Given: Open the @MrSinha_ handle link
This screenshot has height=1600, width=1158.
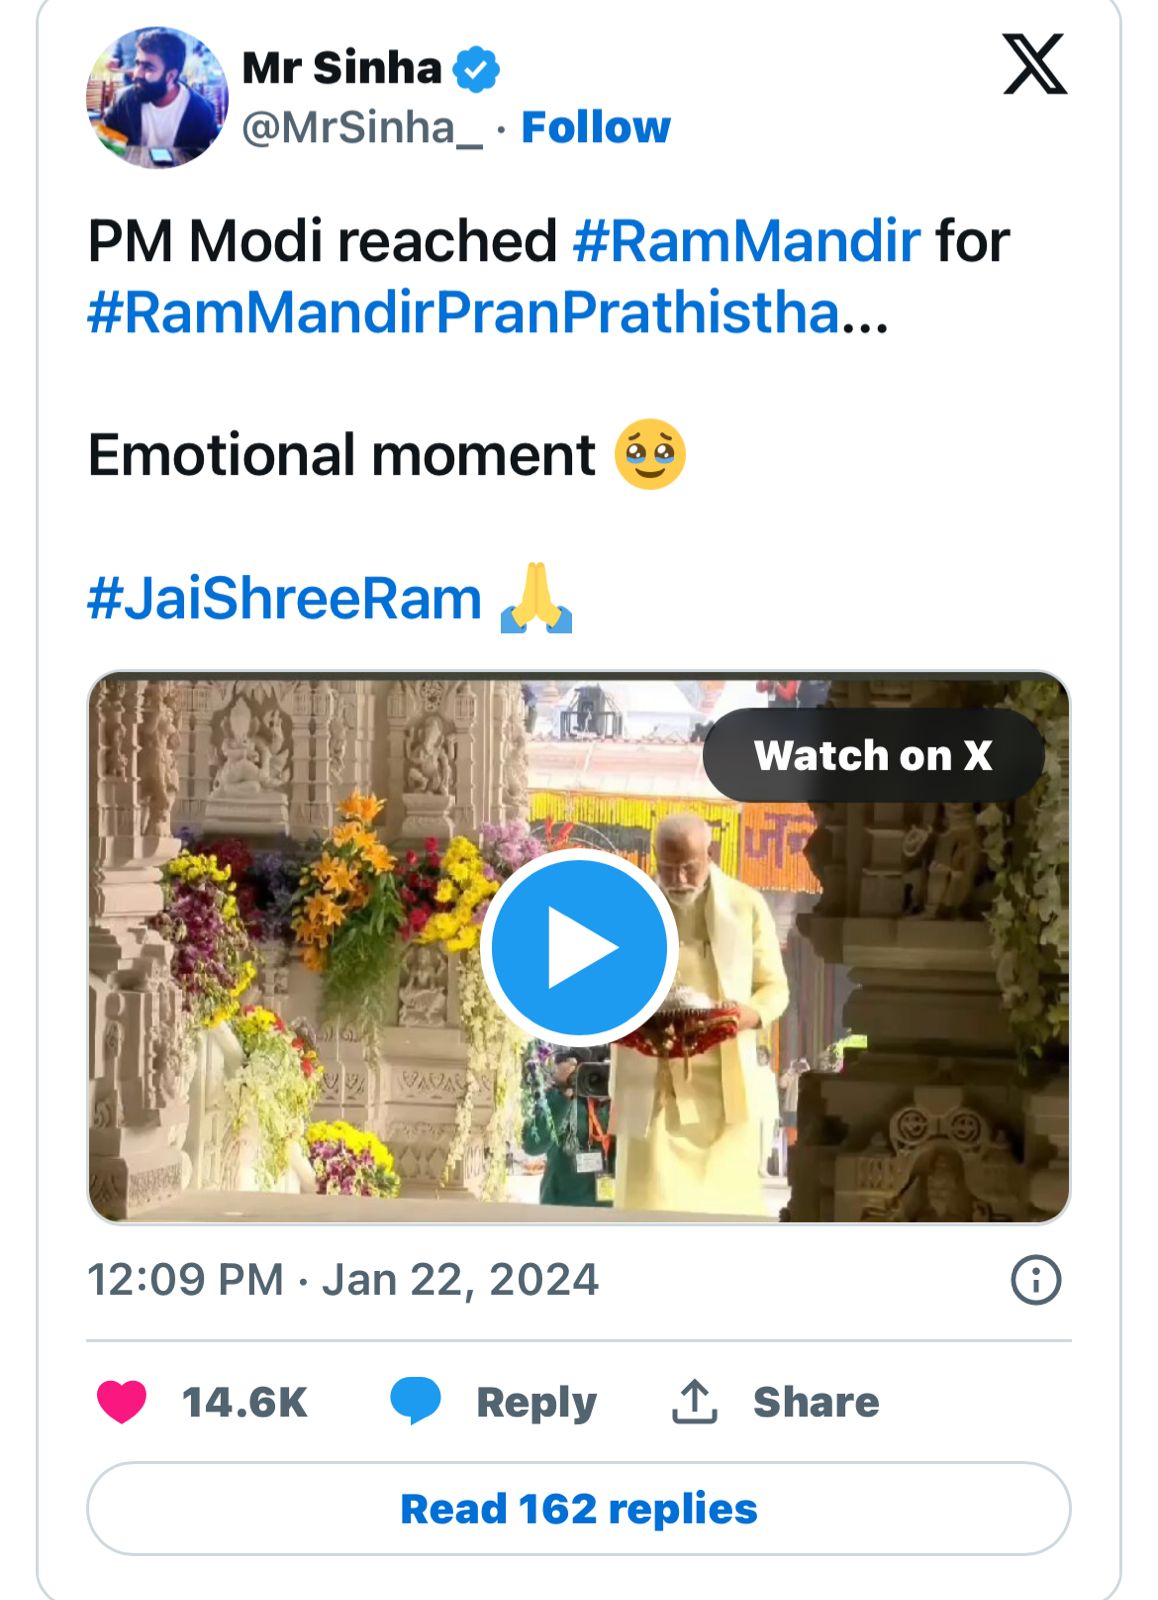Looking at the screenshot, I should click(362, 128).
